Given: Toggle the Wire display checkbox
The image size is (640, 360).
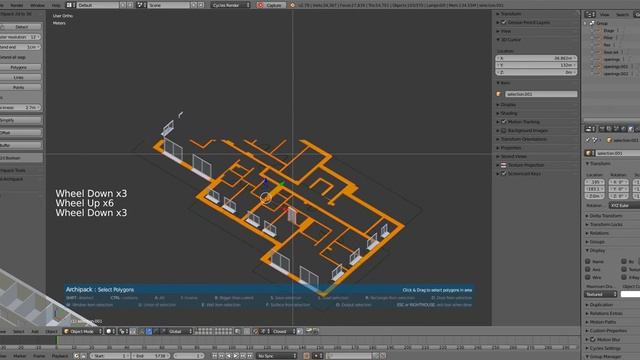Looking at the screenshot, I should pyautogui.click(x=588, y=277).
